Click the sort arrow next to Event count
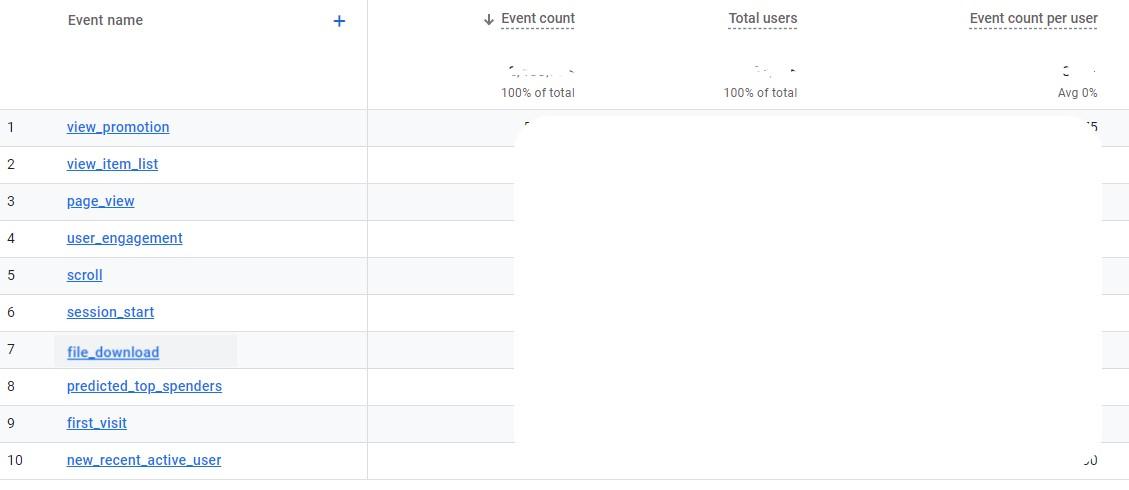This screenshot has height=490, width=1129. click(489, 19)
